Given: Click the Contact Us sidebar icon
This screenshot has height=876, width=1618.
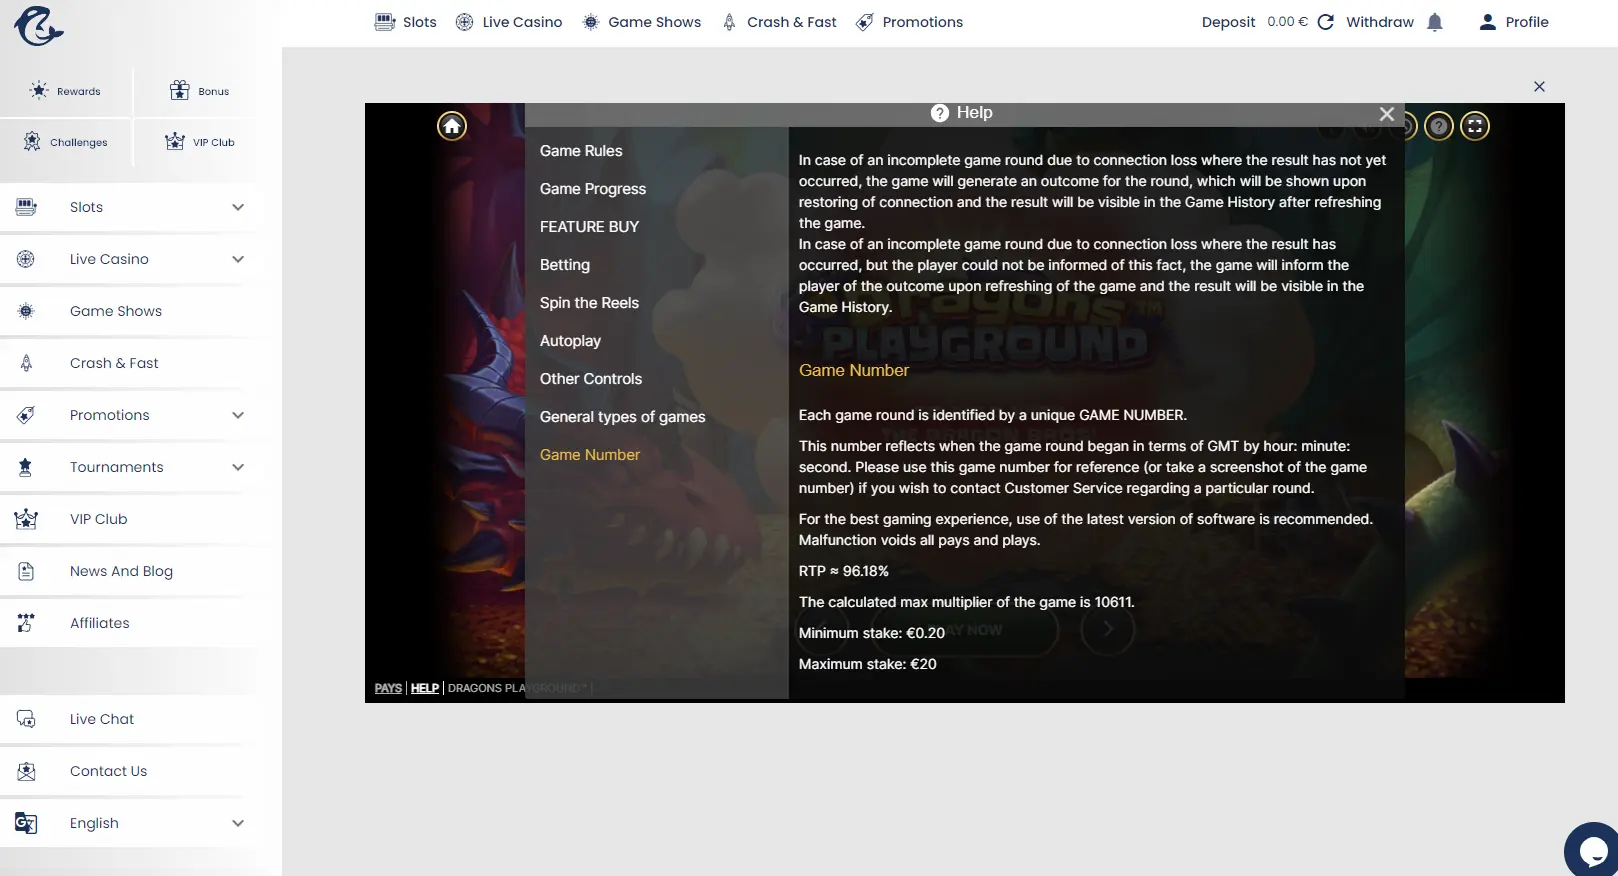Looking at the screenshot, I should click(26, 771).
